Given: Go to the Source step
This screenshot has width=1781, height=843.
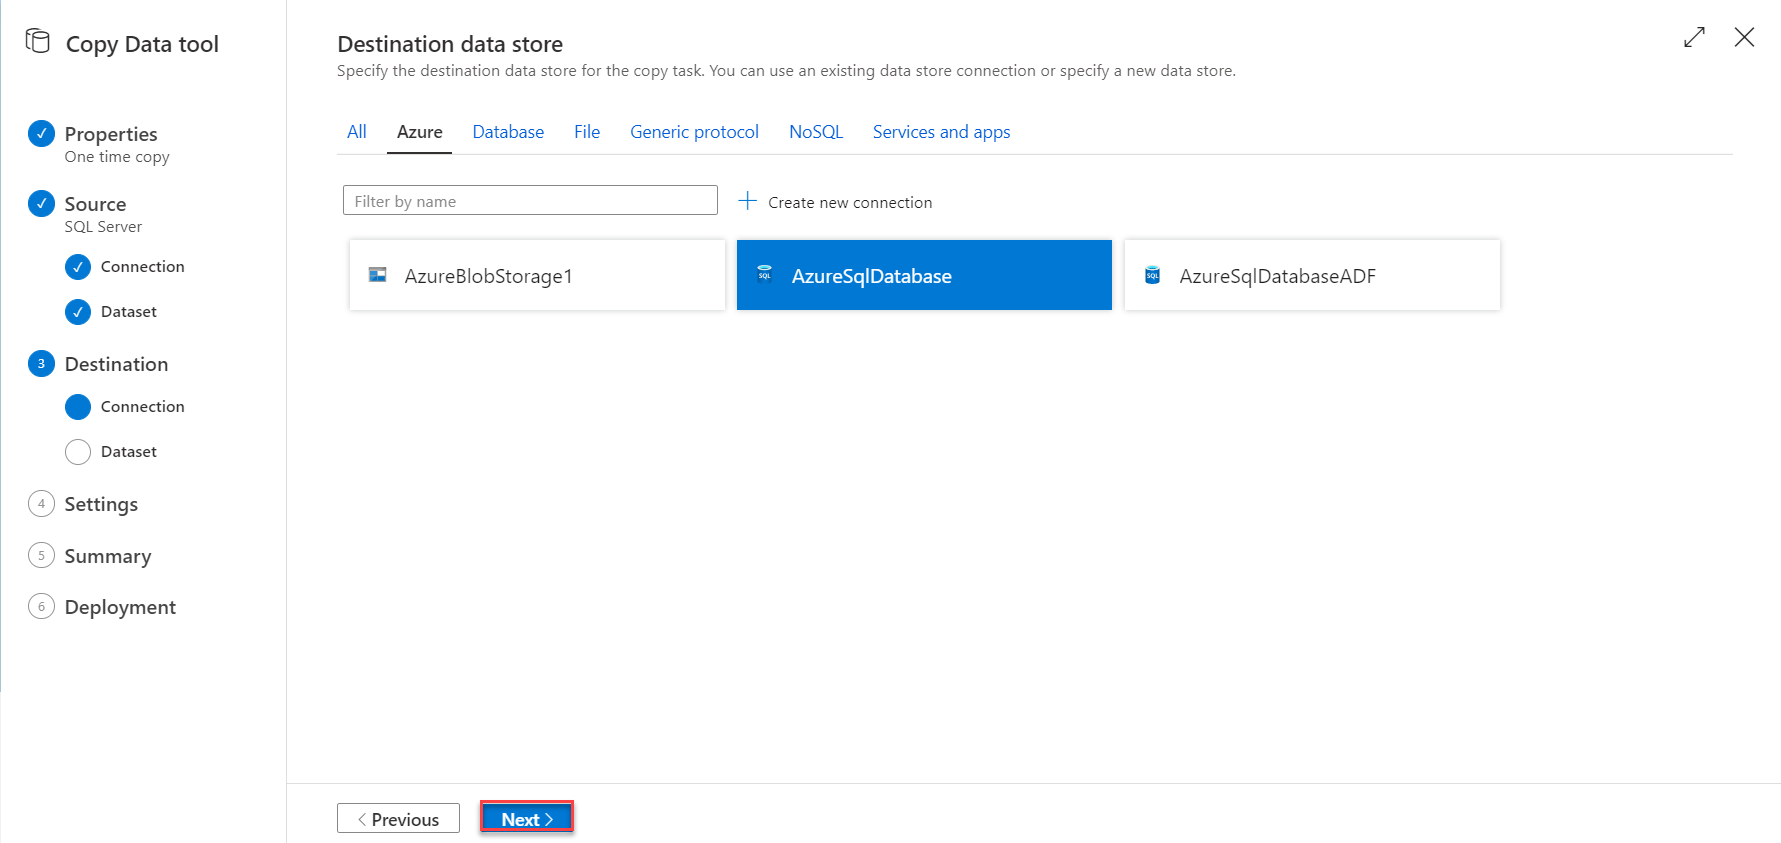Looking at the screenshot, I should point(95,204).
